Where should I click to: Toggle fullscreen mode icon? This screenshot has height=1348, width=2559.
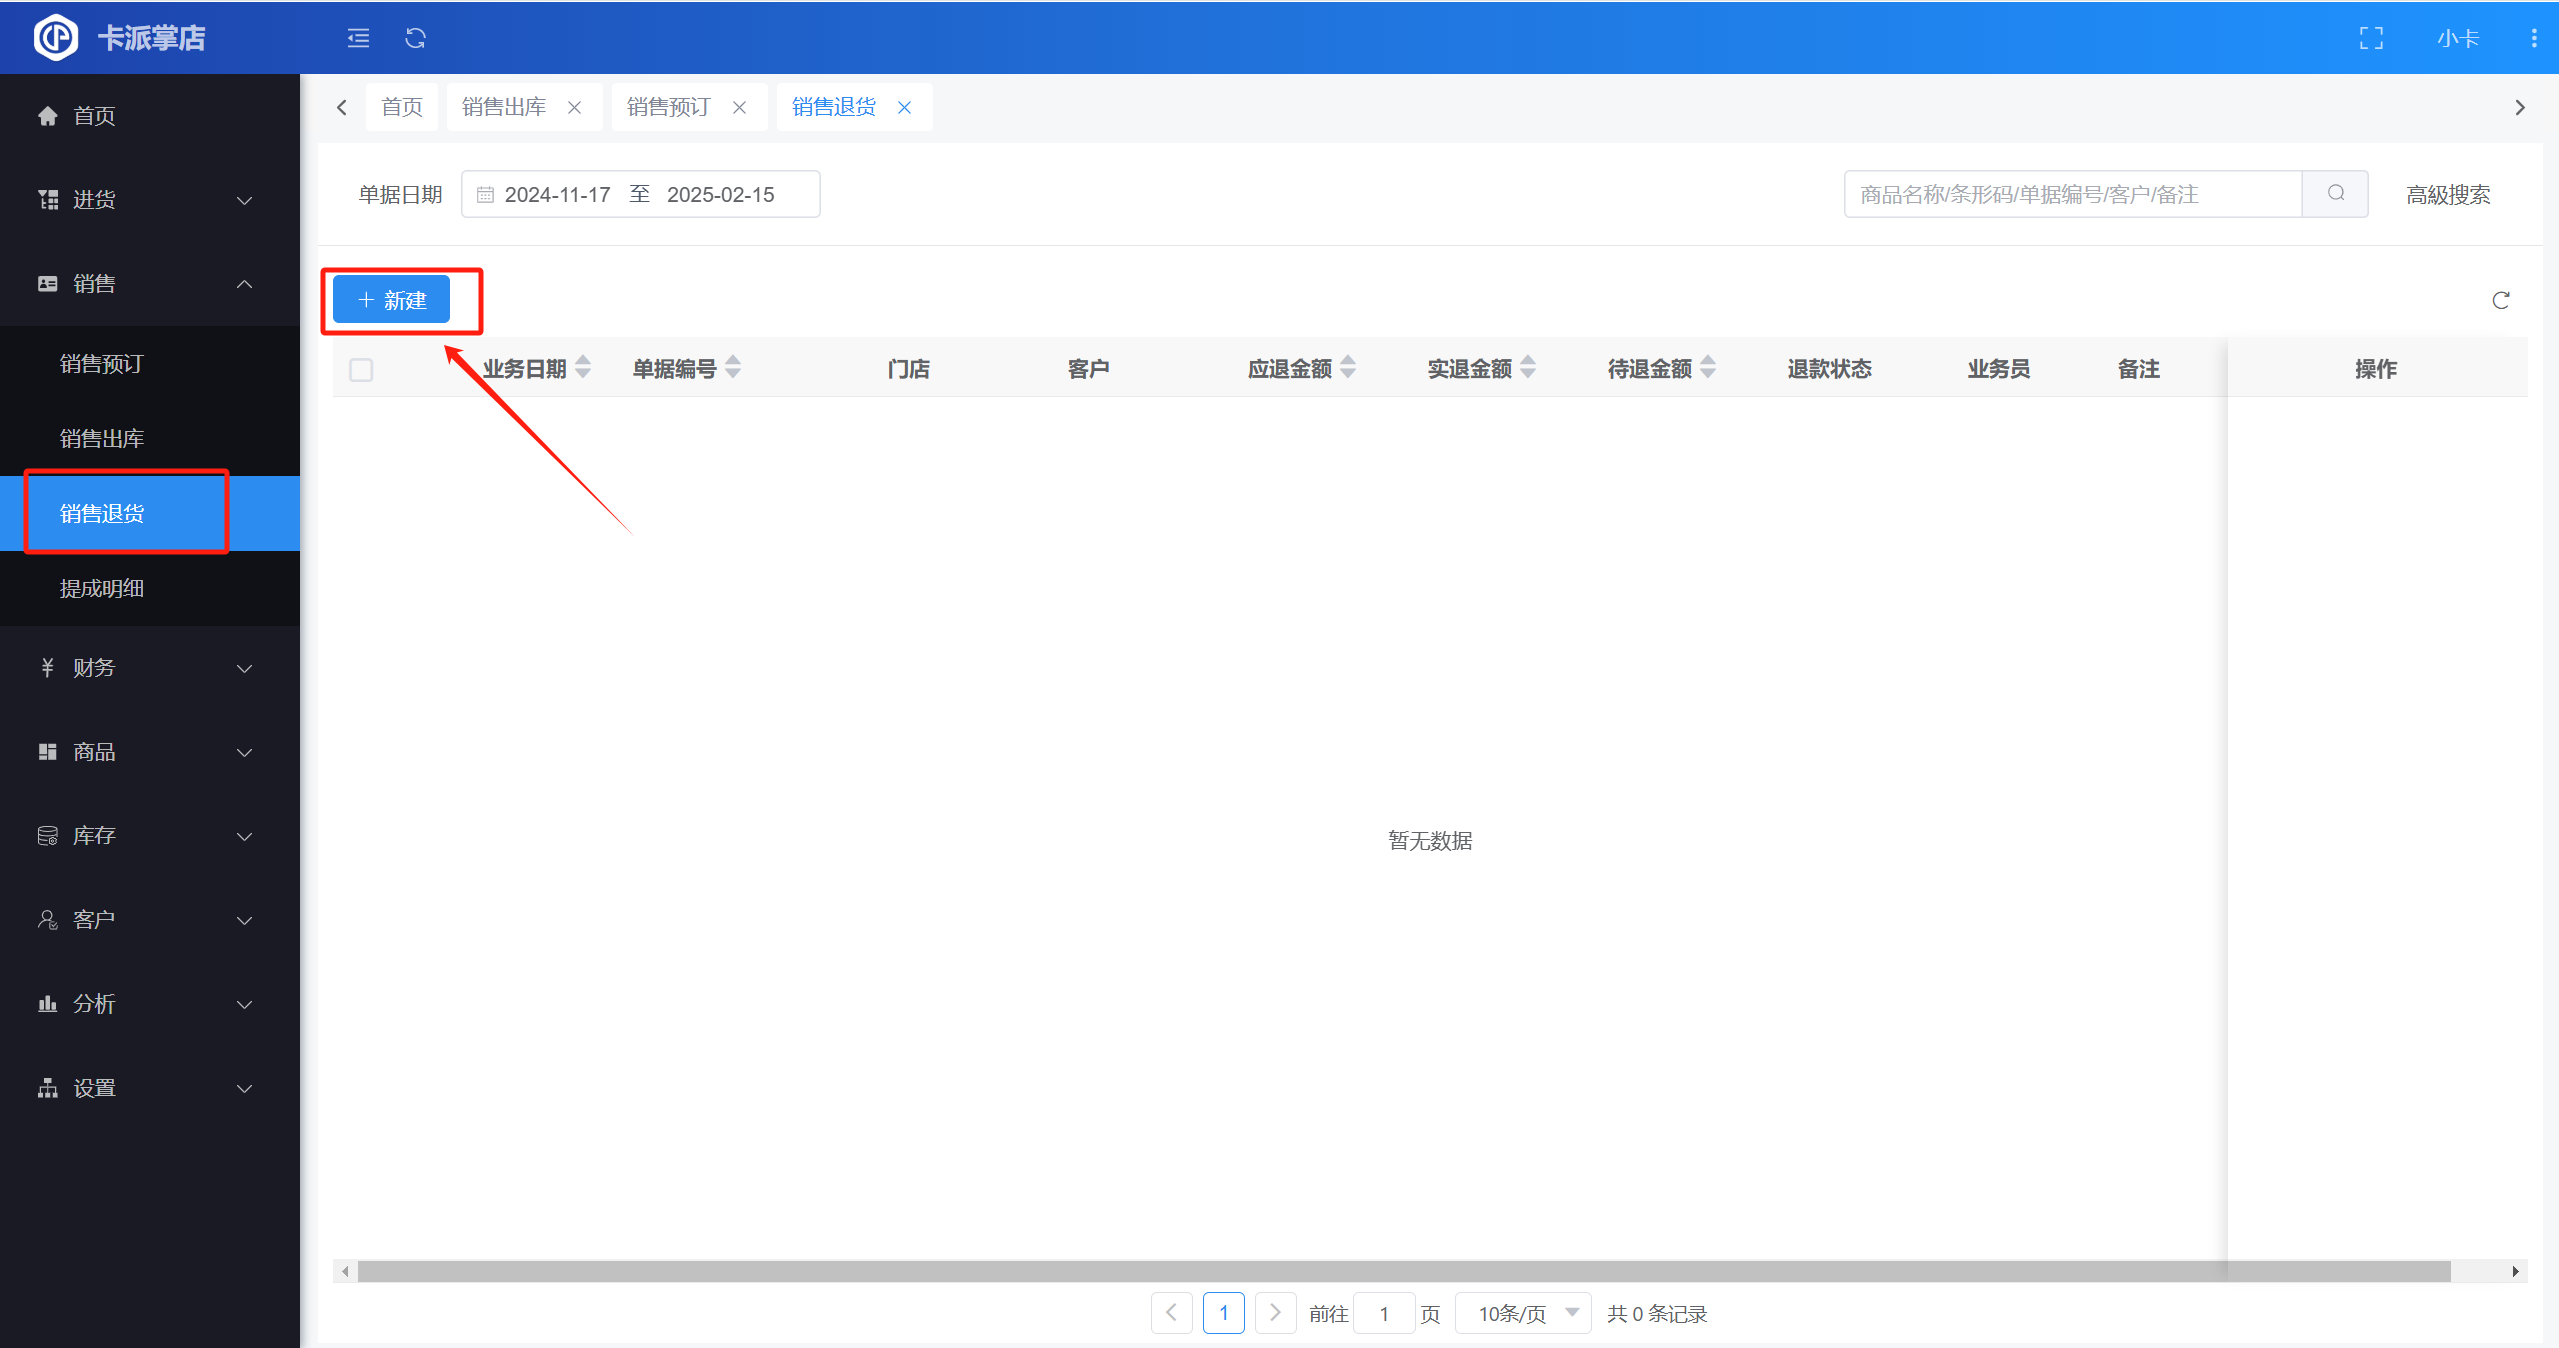click(x=2371, y=38)
